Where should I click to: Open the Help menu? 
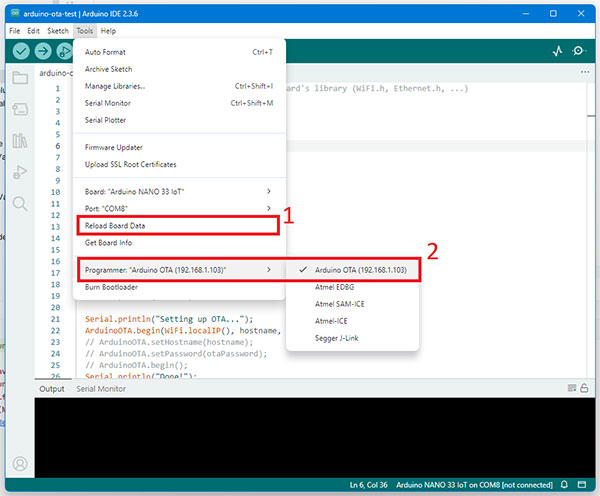108,31
